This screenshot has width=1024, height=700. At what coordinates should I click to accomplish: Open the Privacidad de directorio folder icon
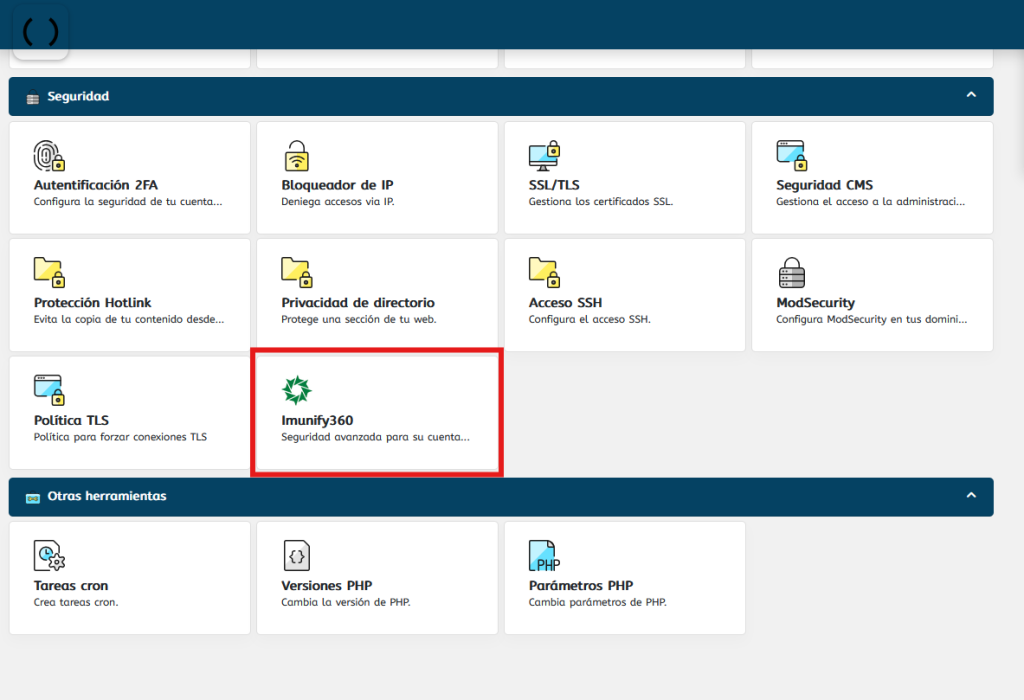click(x=297, y=273)
